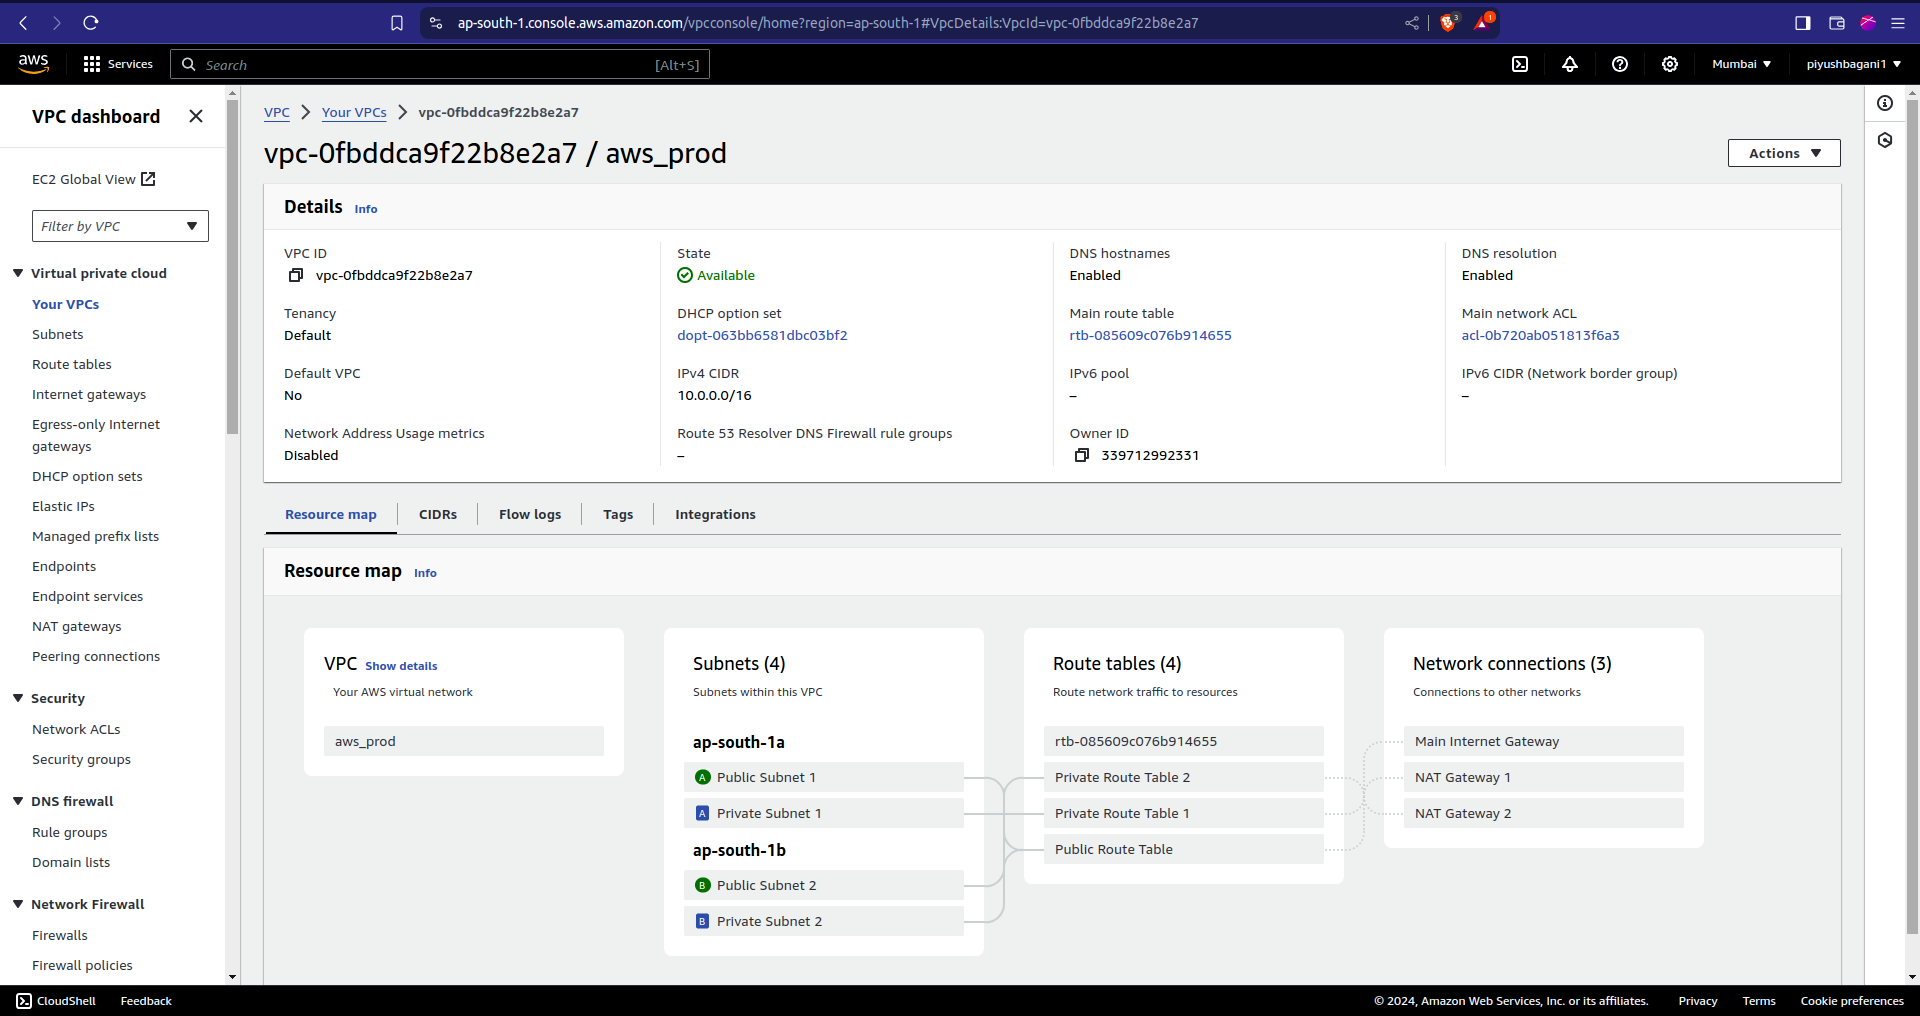Screen dimensions: 1920x1016
Task: Open the notifications bell icon
Action: coord(1570,64)
